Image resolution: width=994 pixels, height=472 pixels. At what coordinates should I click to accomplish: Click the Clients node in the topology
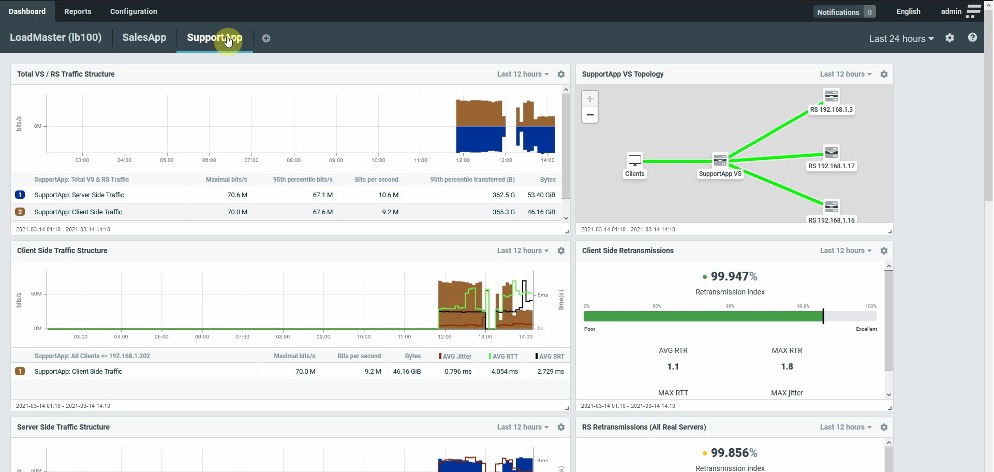point(634,160)
